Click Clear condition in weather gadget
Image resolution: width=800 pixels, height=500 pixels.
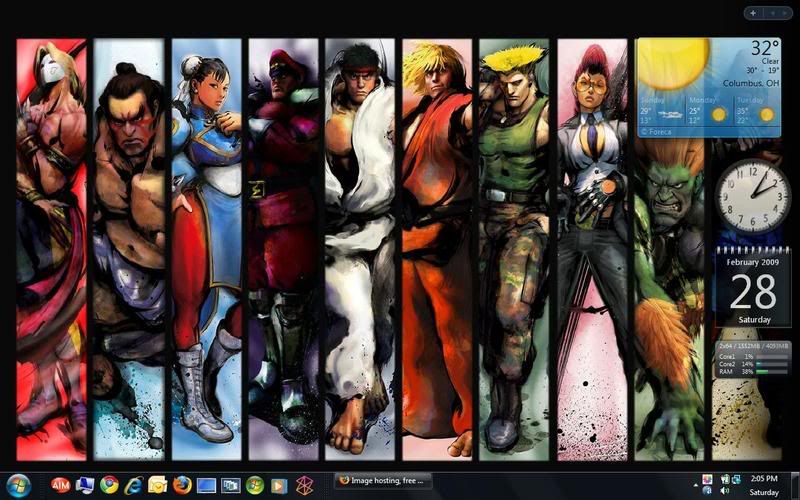pyautogui.click(x=770, y=61)
